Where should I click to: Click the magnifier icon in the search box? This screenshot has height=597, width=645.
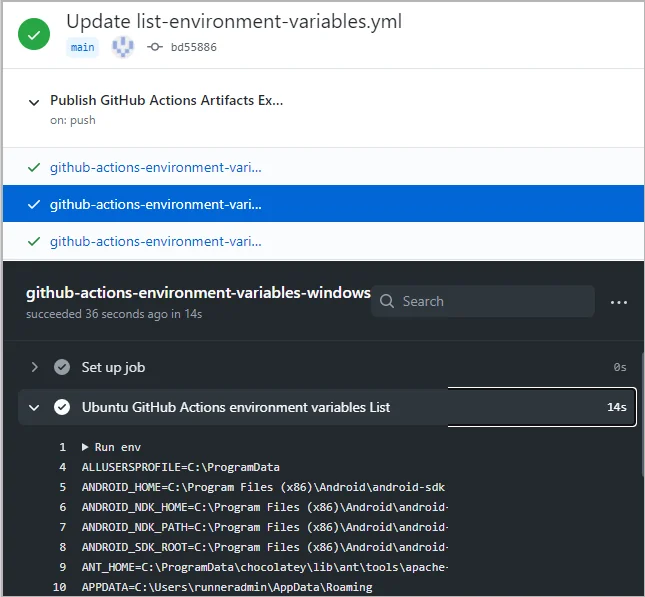point(387,301)
